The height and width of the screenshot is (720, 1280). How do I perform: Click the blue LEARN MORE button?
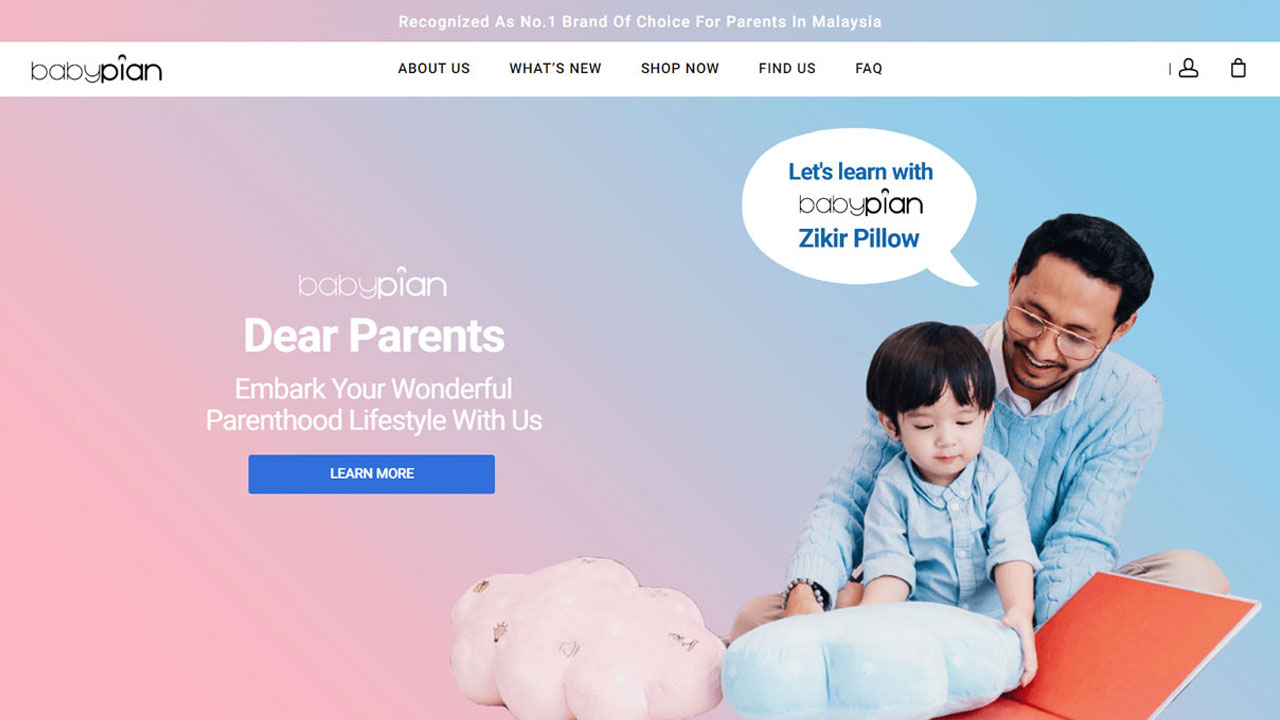[372, 474]
